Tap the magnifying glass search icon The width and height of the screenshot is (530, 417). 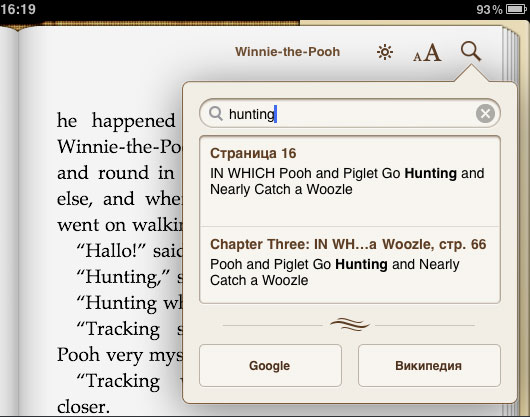(471, 52)
